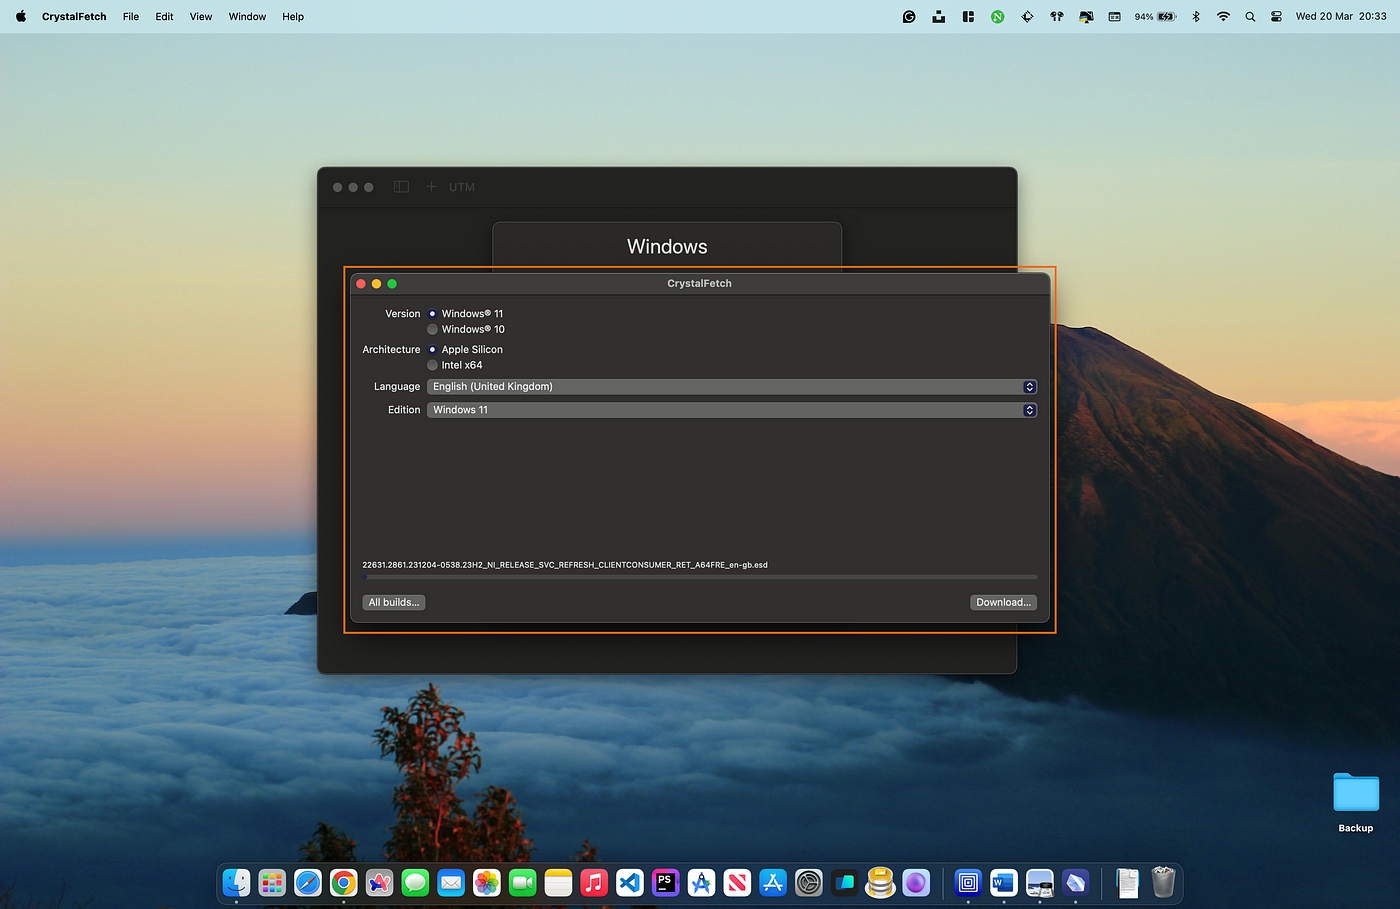1400x909 pixels.
Task: Open Launchpad from the dock
Action: coord(272,882)
